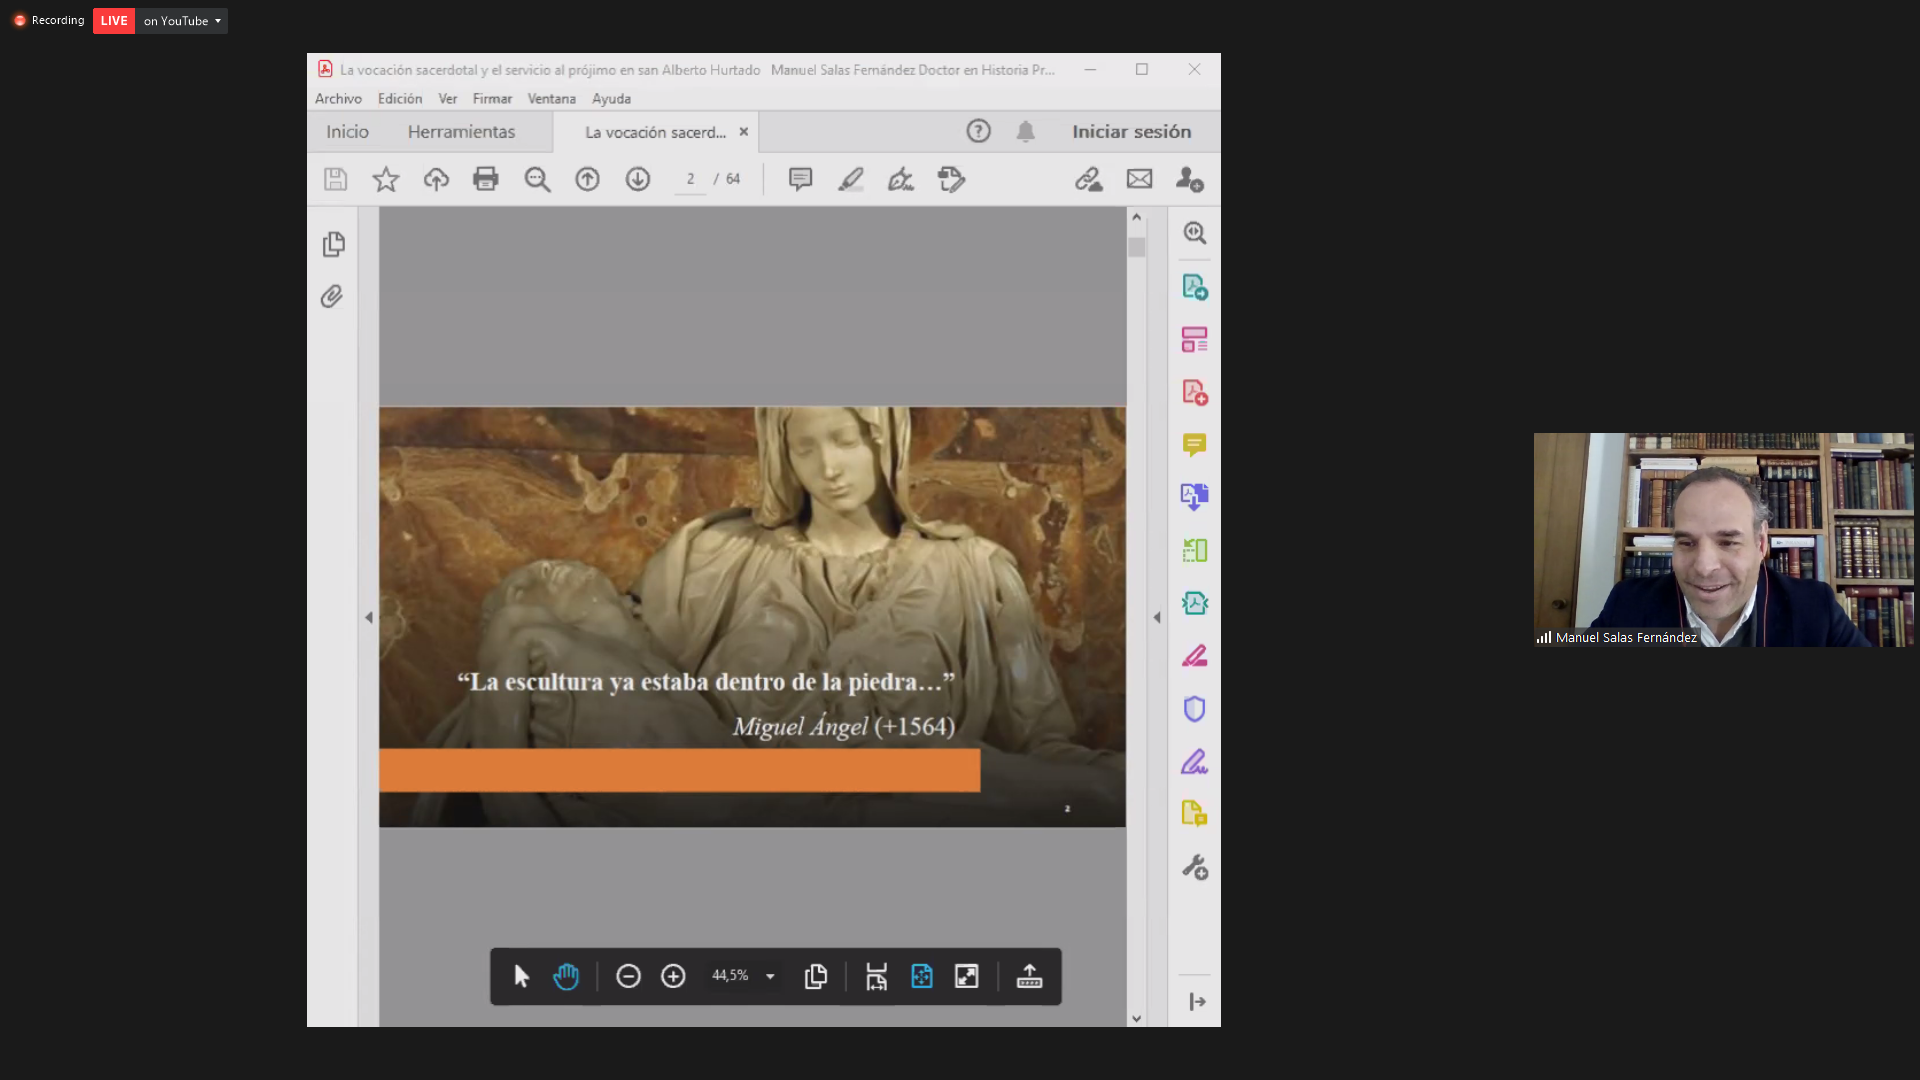Zoom in with plus button
The image size is (1920, 1080).
pyautogui.click(x=673, y=976)
